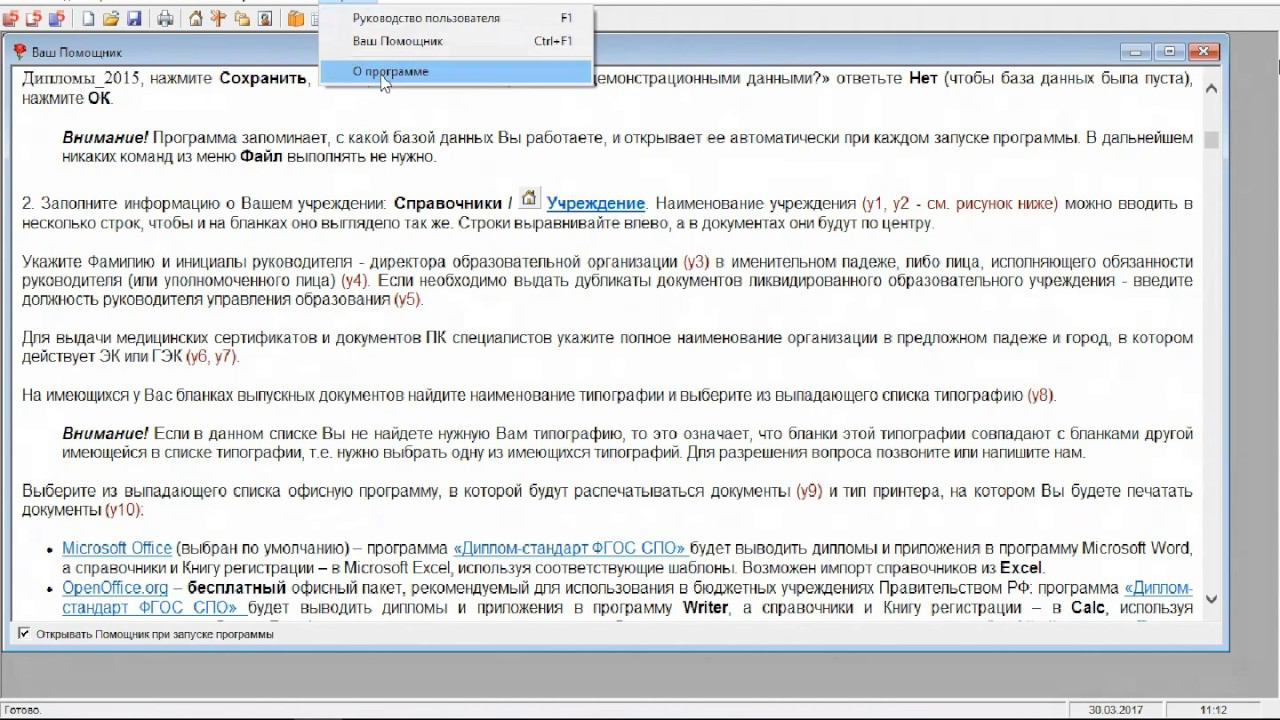
Task: Click the orange signpost toolbar icon
Action: pyautogui.click(x=219, y=19)
